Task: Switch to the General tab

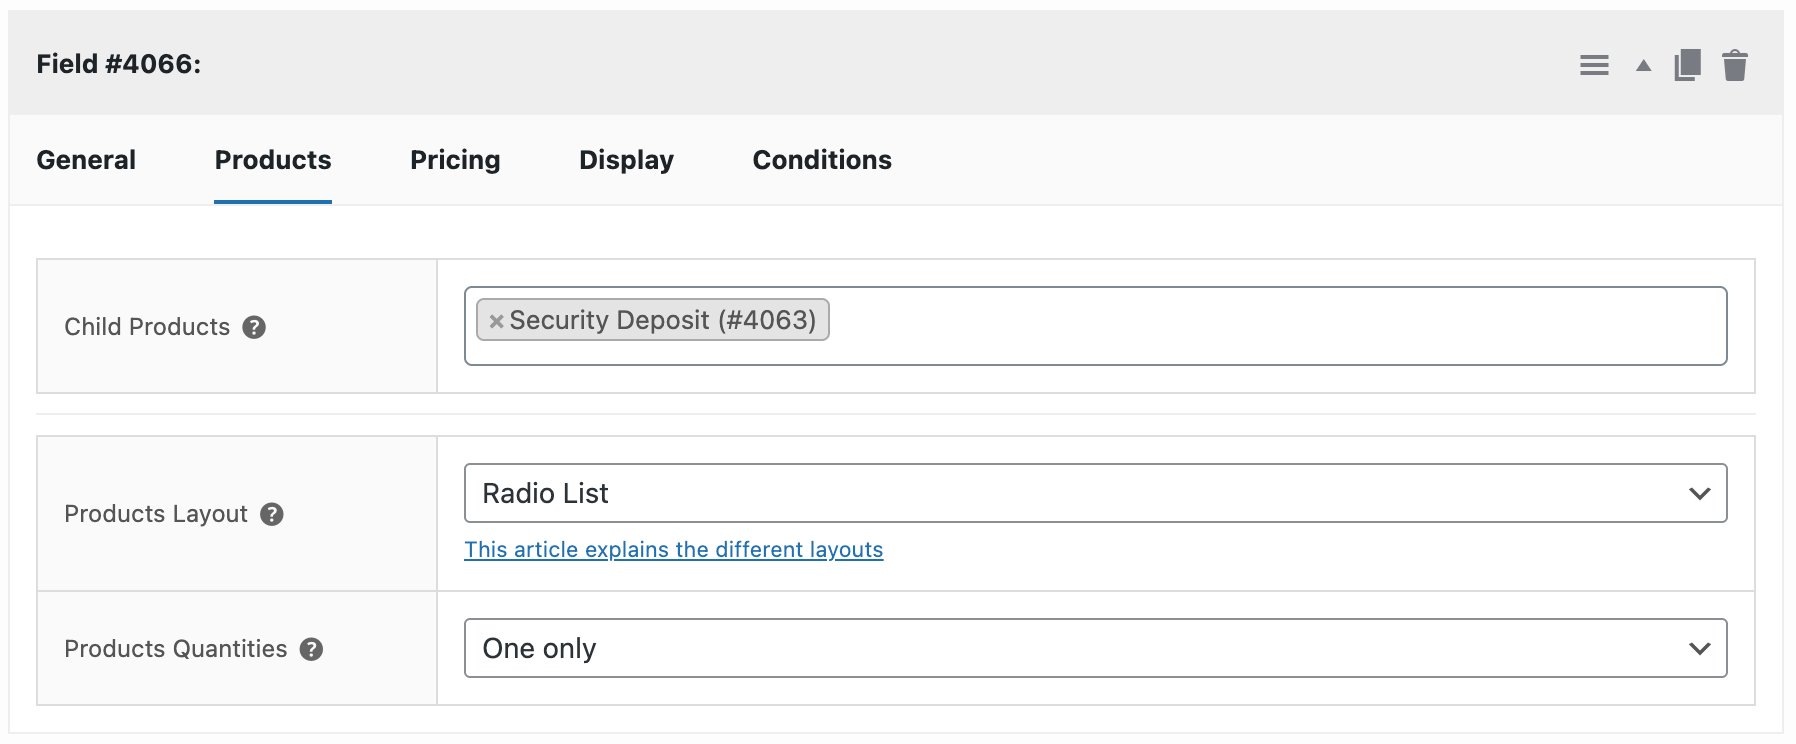Action: pyautogui.click(x=85, y=160)
